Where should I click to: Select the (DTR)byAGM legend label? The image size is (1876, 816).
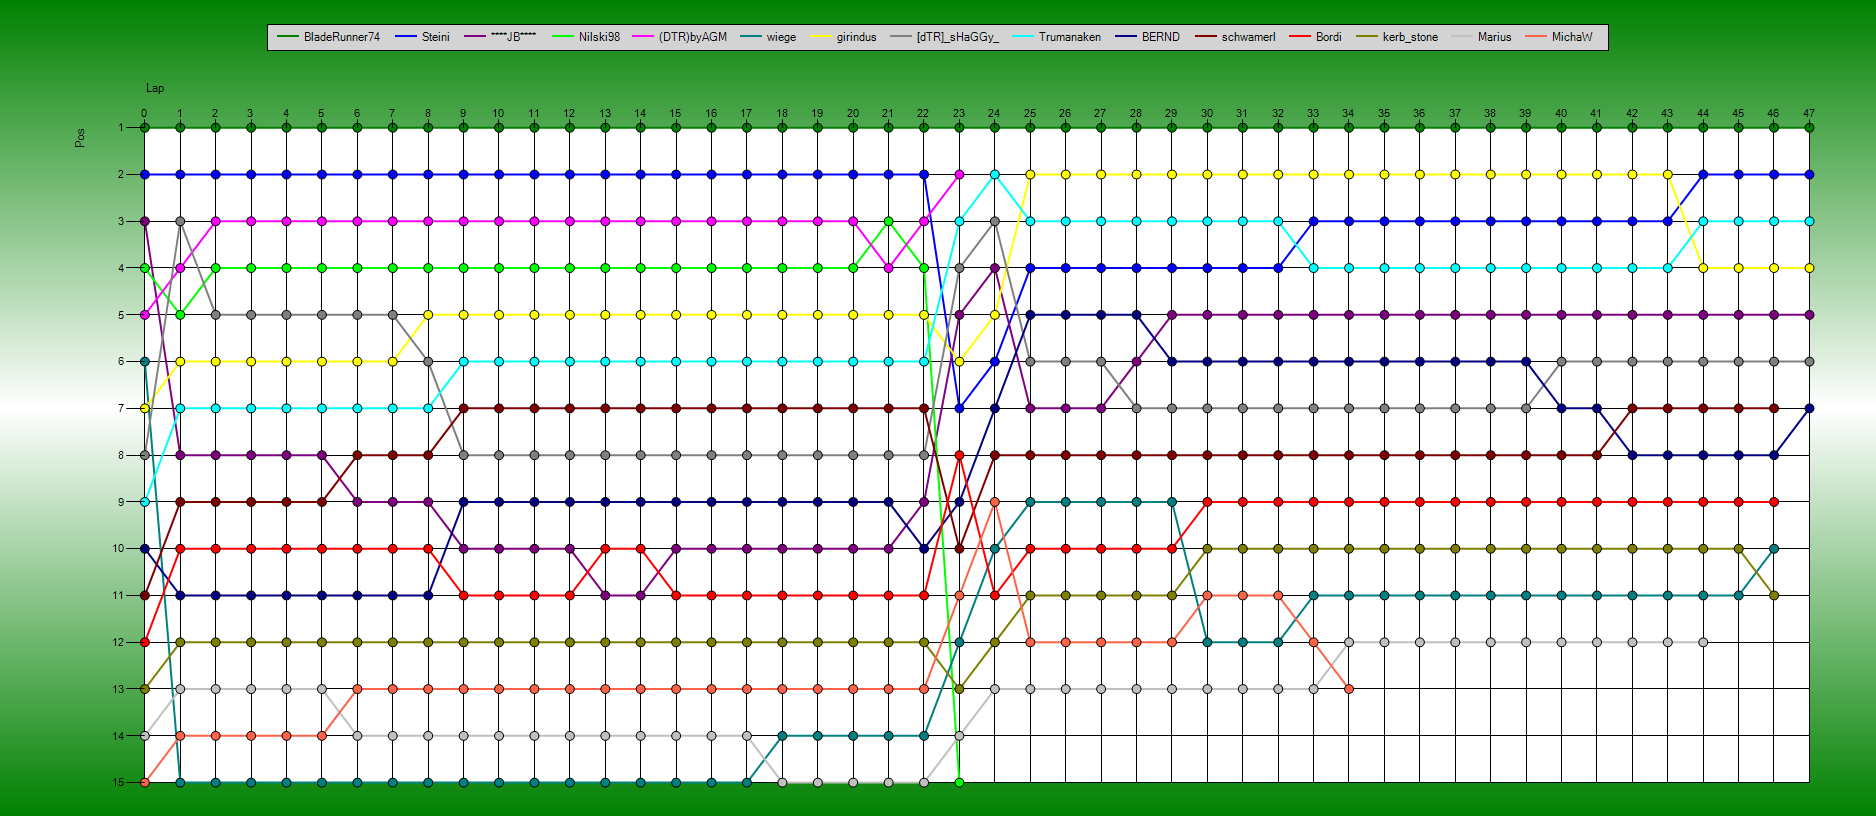(x=692, y=37)
